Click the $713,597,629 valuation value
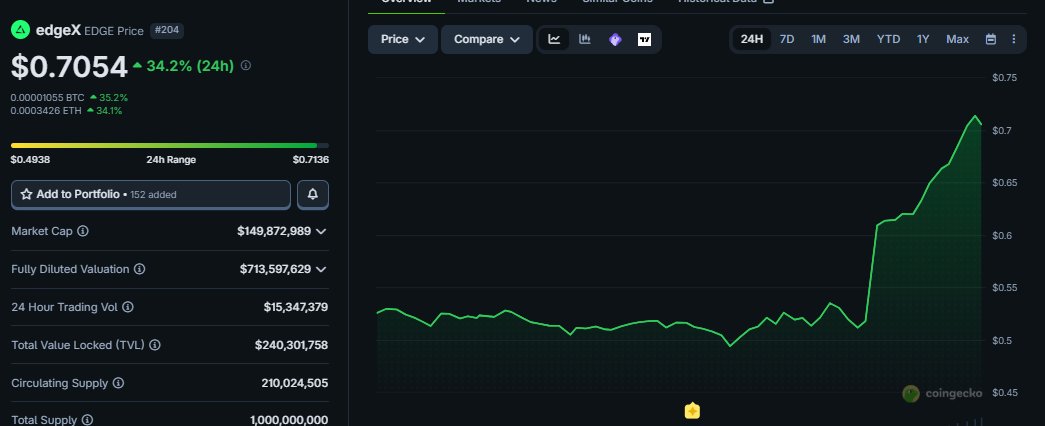Screen dimensions: 1045x426 point(275,269)
